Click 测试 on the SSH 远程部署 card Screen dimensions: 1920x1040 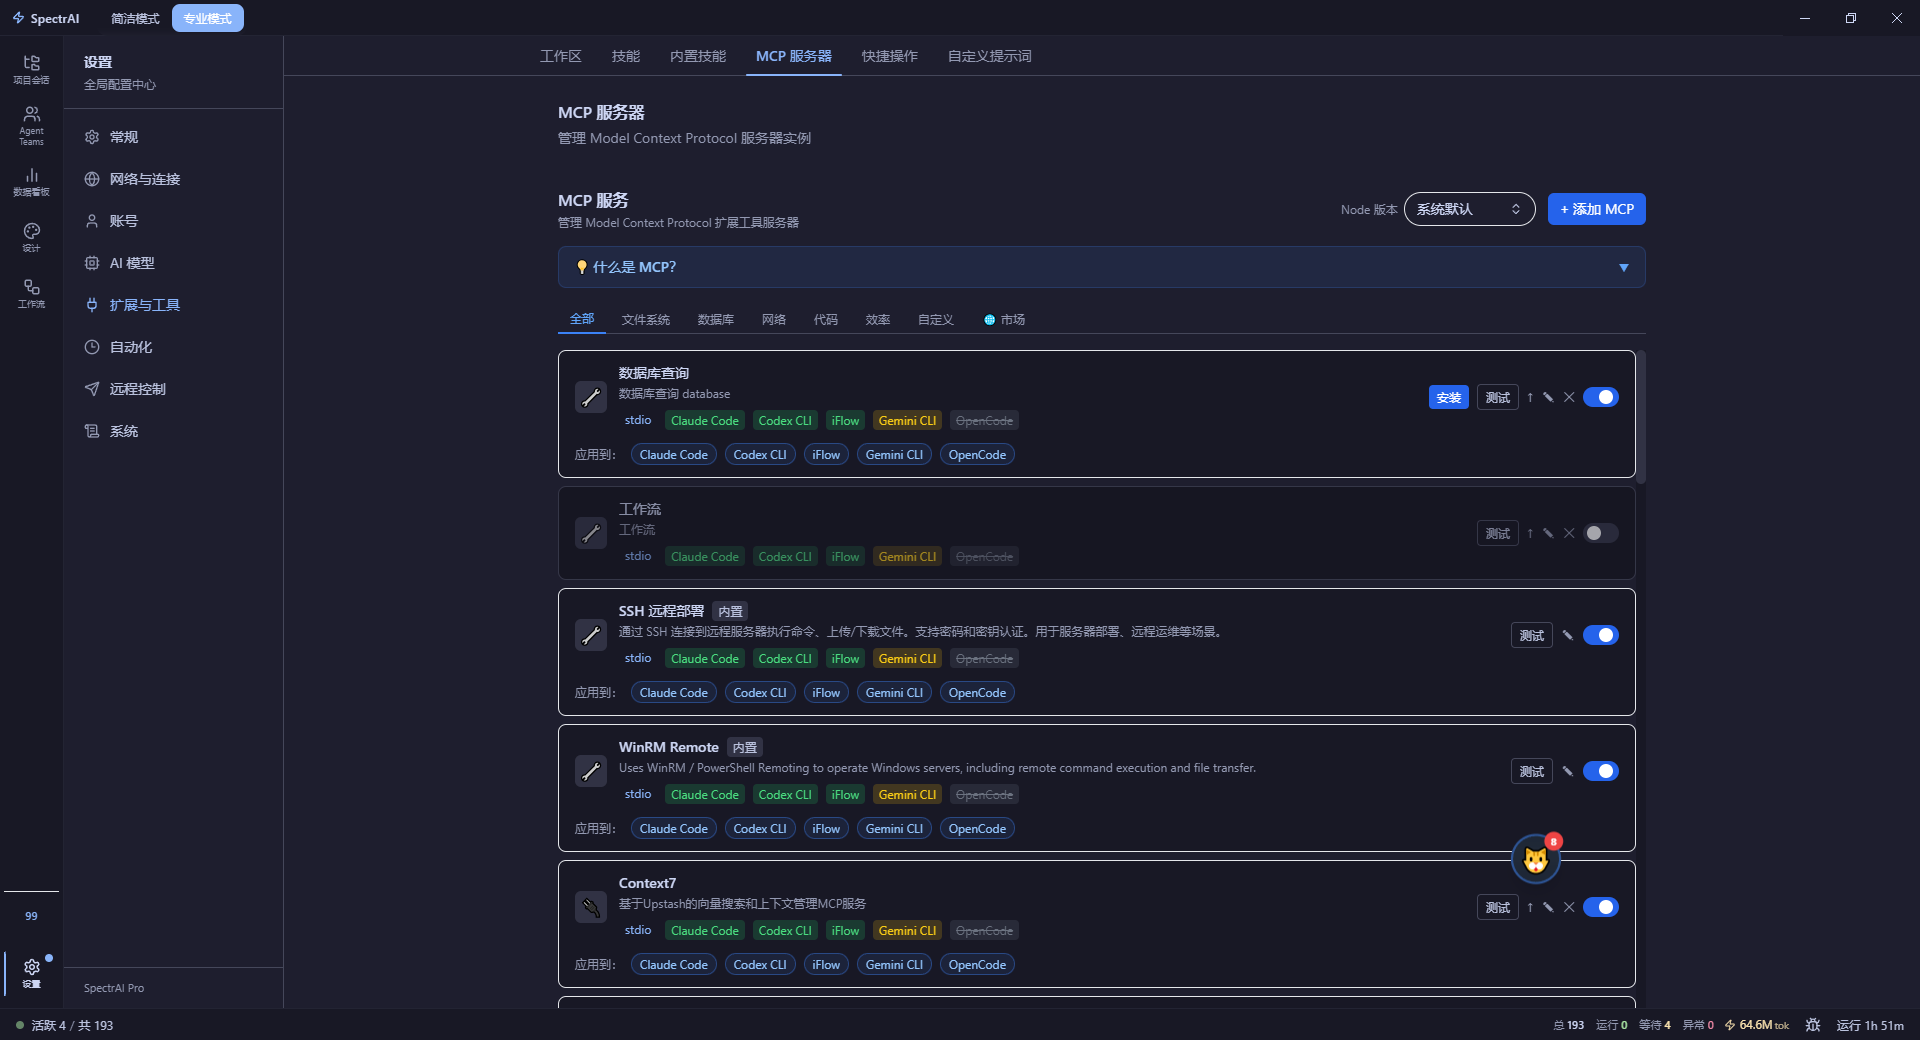[1532, 636]
